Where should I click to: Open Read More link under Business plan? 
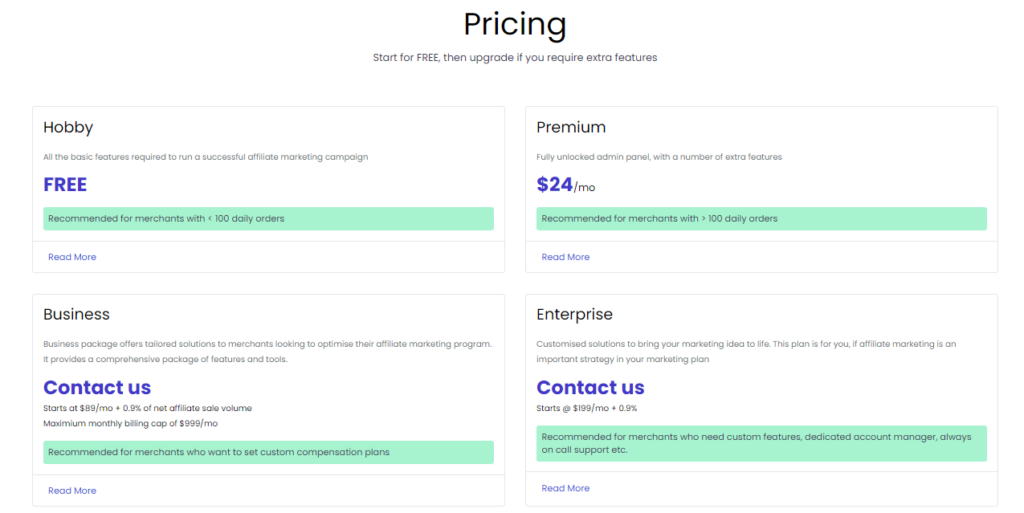pos(72,491)
